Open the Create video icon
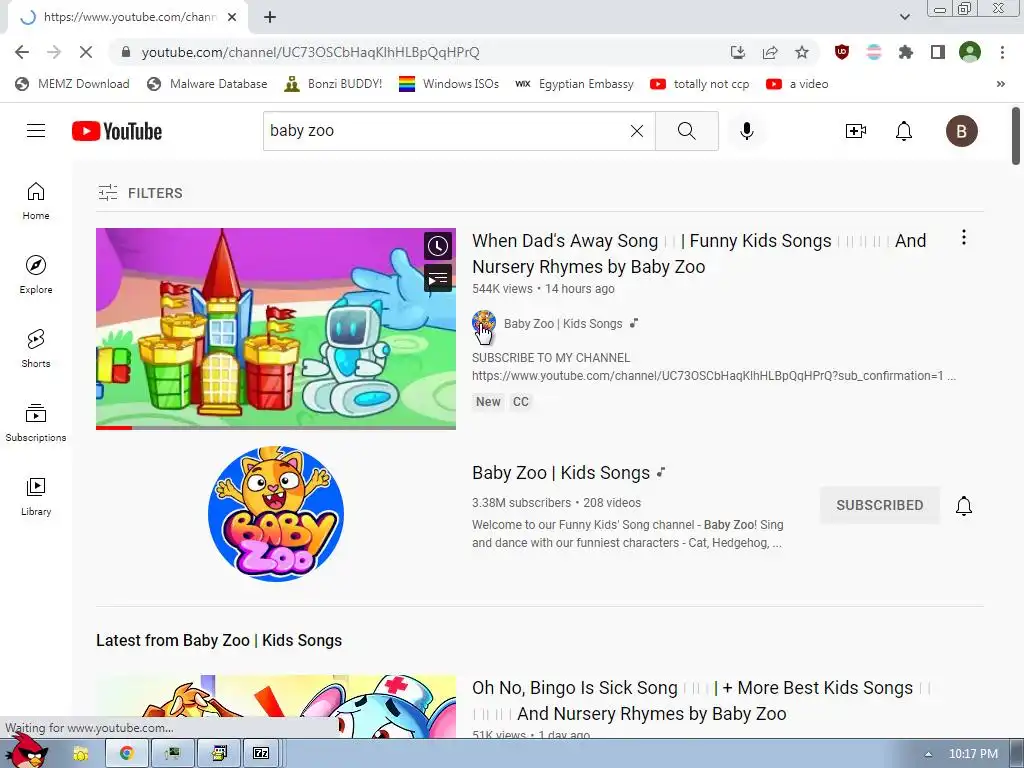Image resolution: width=1024 pixels, height=768 pixels. click(x=856, y=131)
